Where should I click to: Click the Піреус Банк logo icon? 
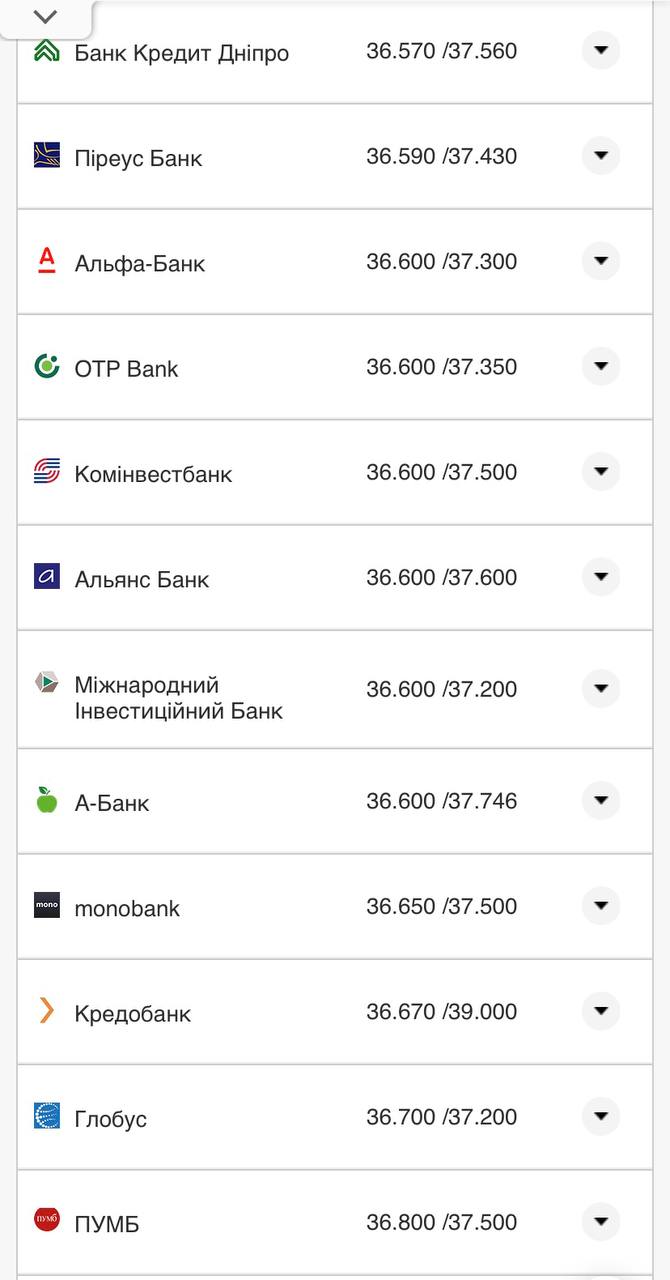[47, 155]
